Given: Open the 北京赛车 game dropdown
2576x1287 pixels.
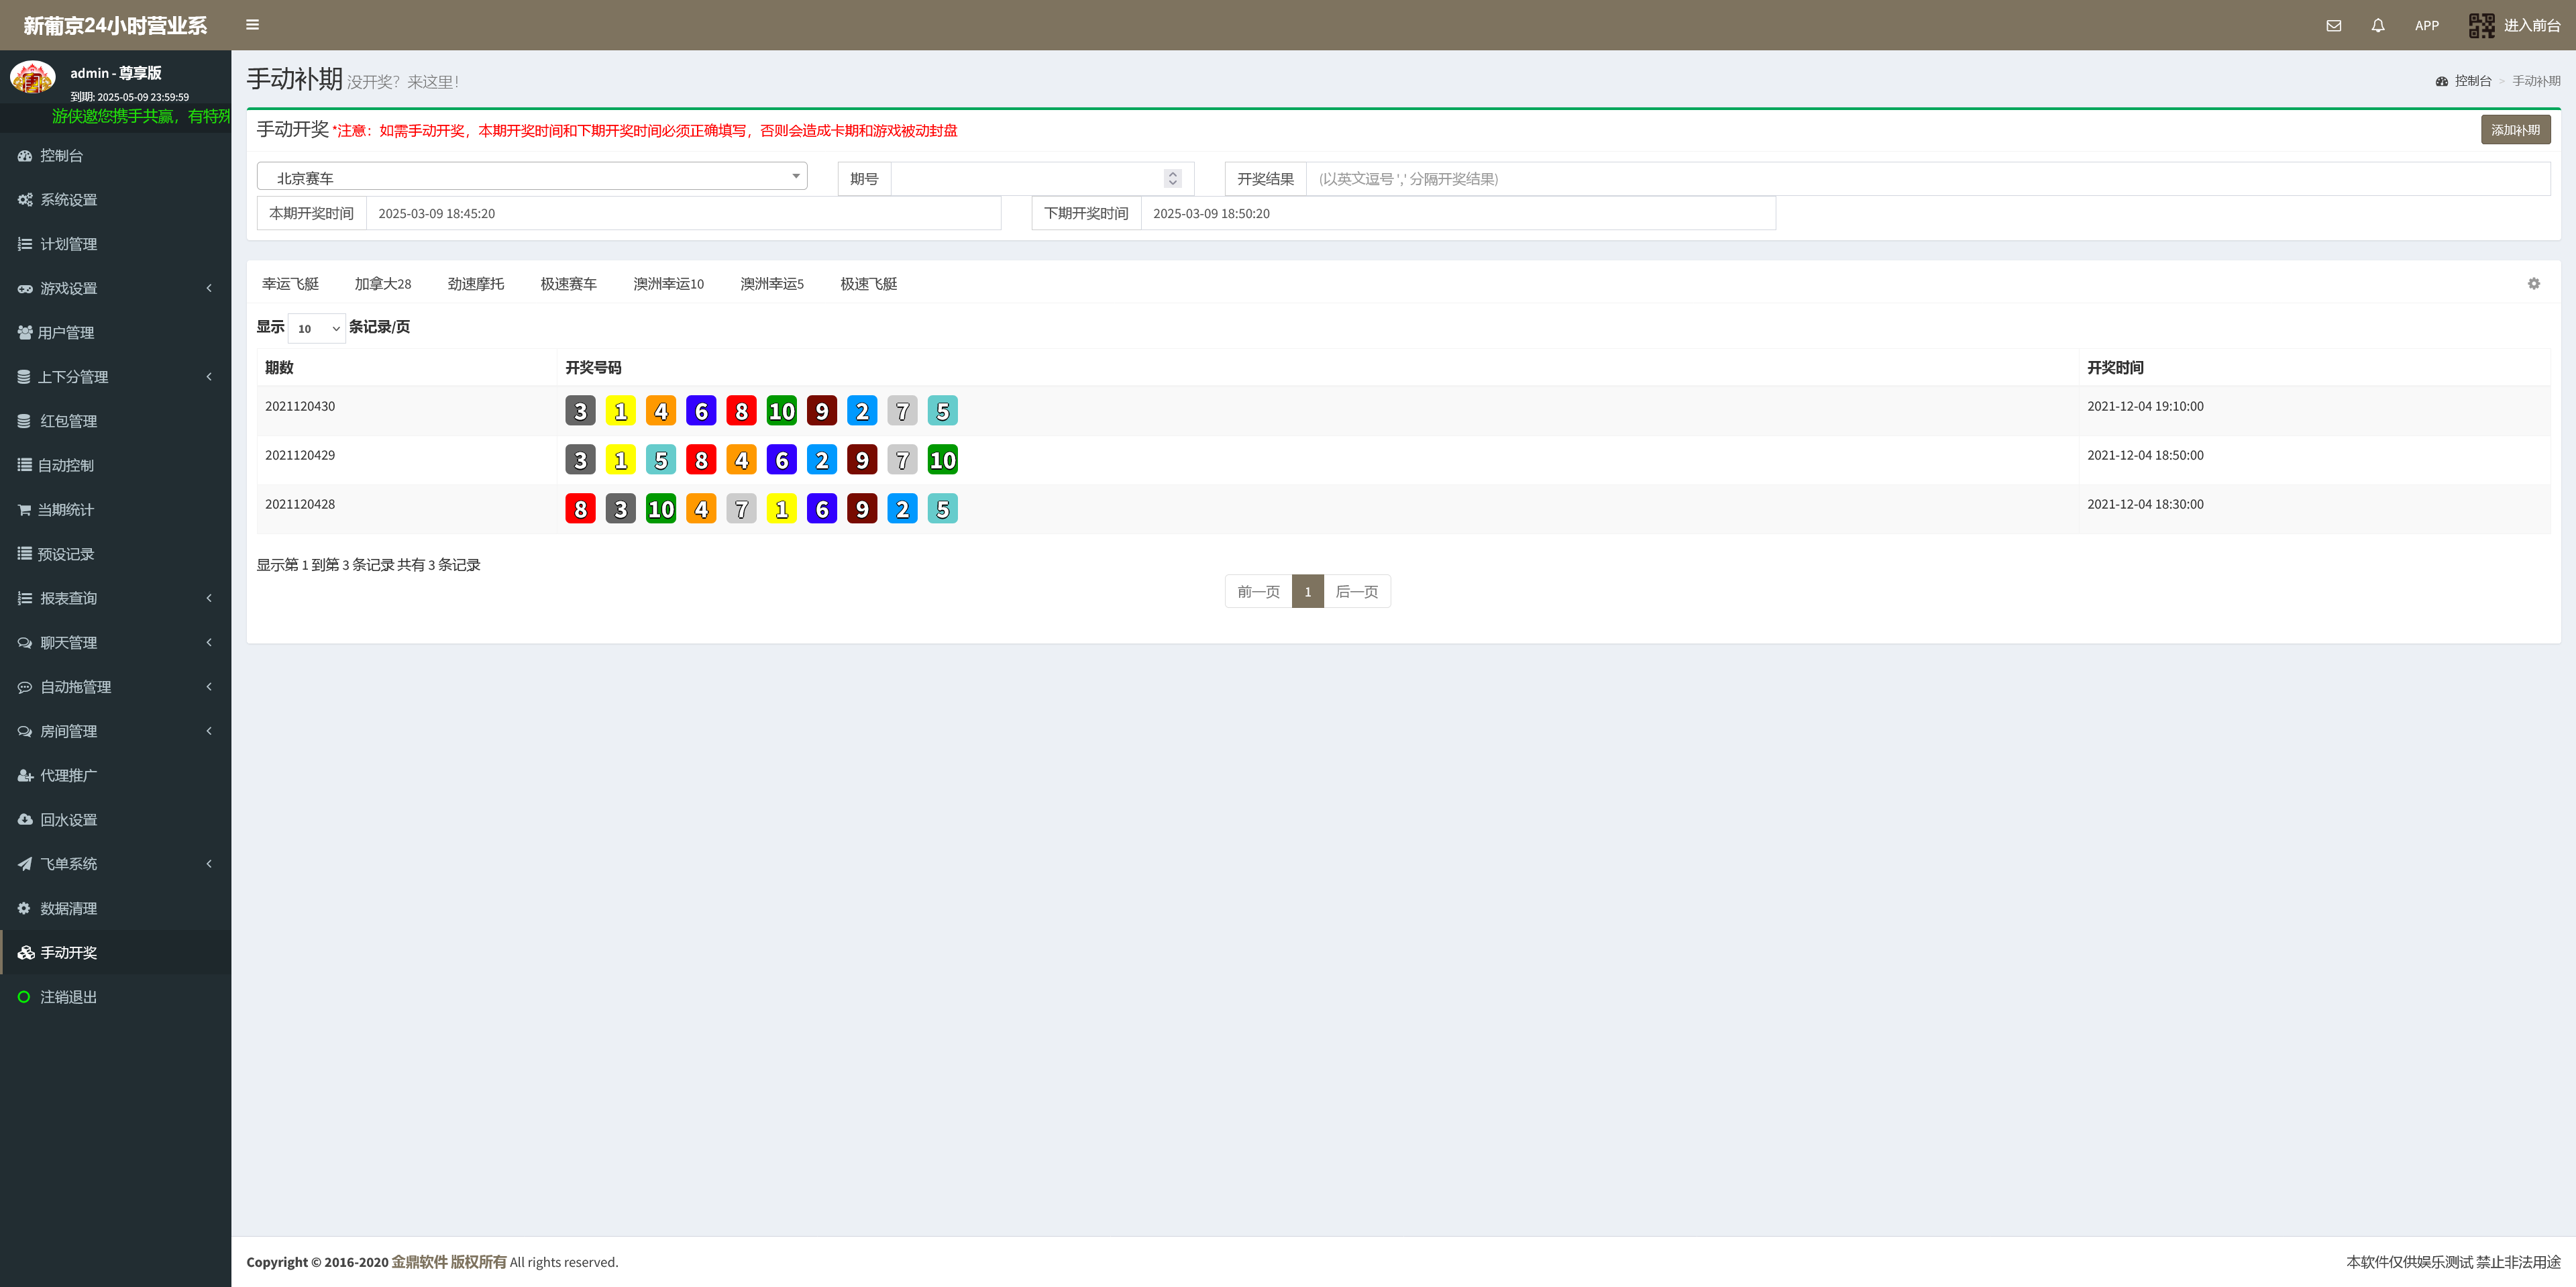Looking at the screenshot, I should [x=532, y=177].
